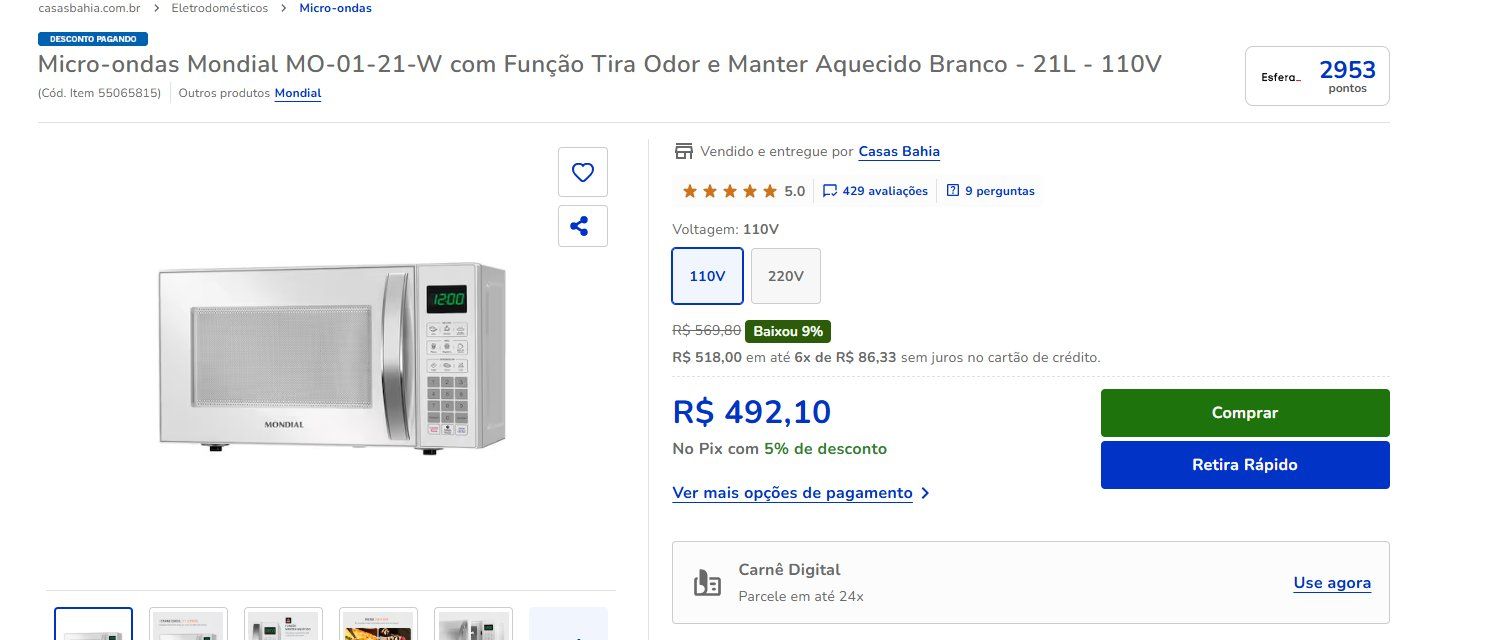Viewport: 1507px width, 640px height.
Task: Click the blue Retira Rápido button
Action: pos(1245,465)
